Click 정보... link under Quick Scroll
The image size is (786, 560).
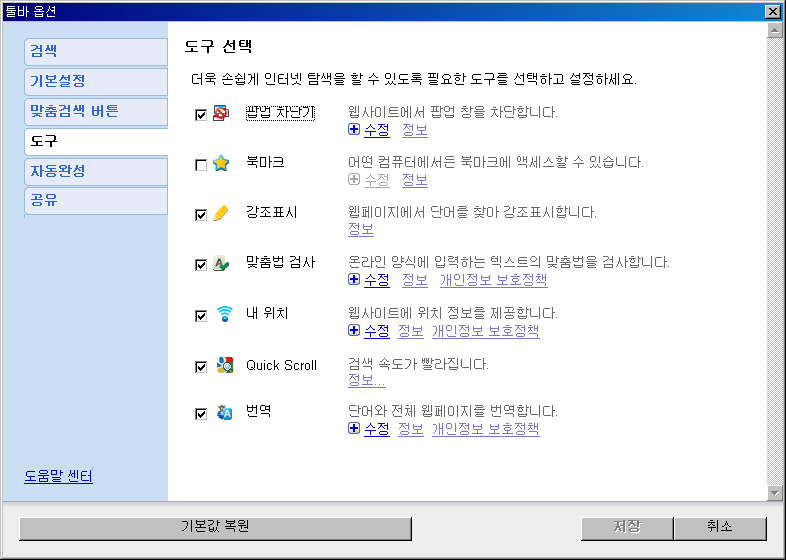click(x=366, y=380)
